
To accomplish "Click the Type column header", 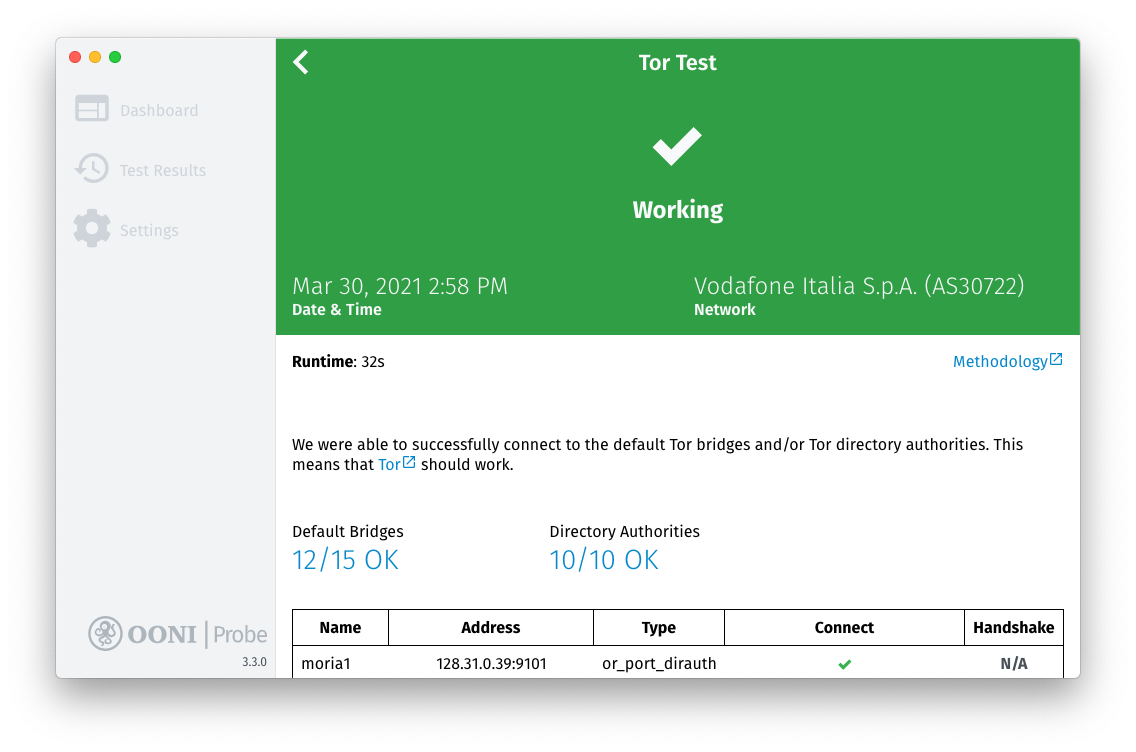I will 658,628.
